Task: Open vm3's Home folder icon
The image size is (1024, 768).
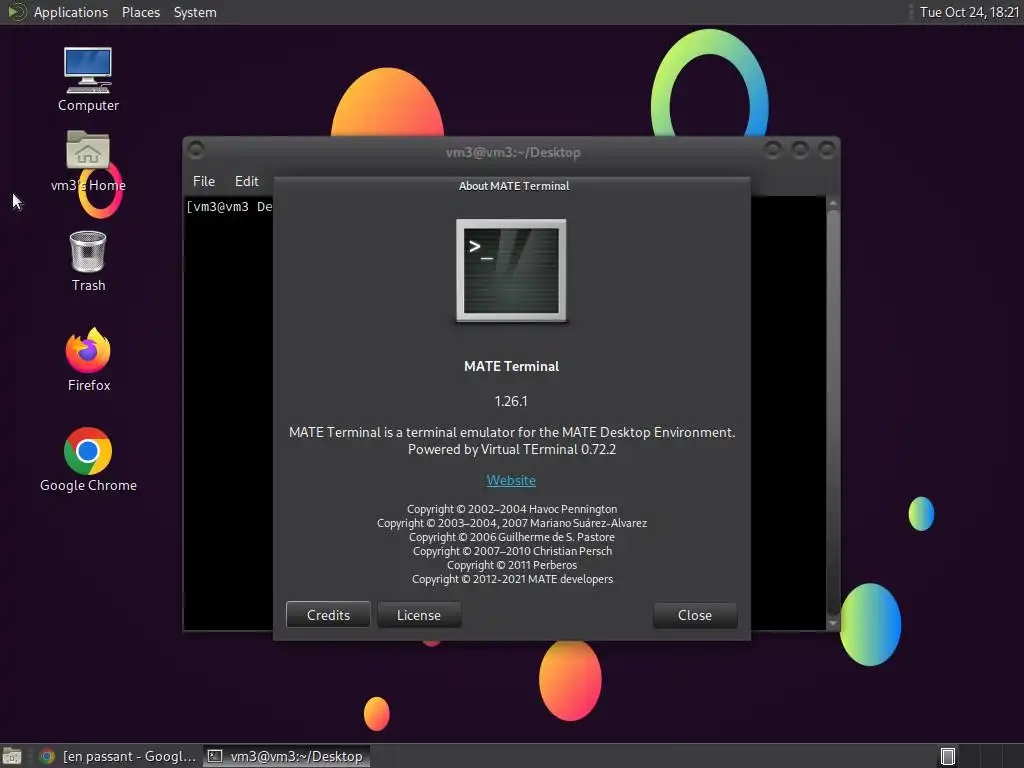Action: click(x=88, y=161)
